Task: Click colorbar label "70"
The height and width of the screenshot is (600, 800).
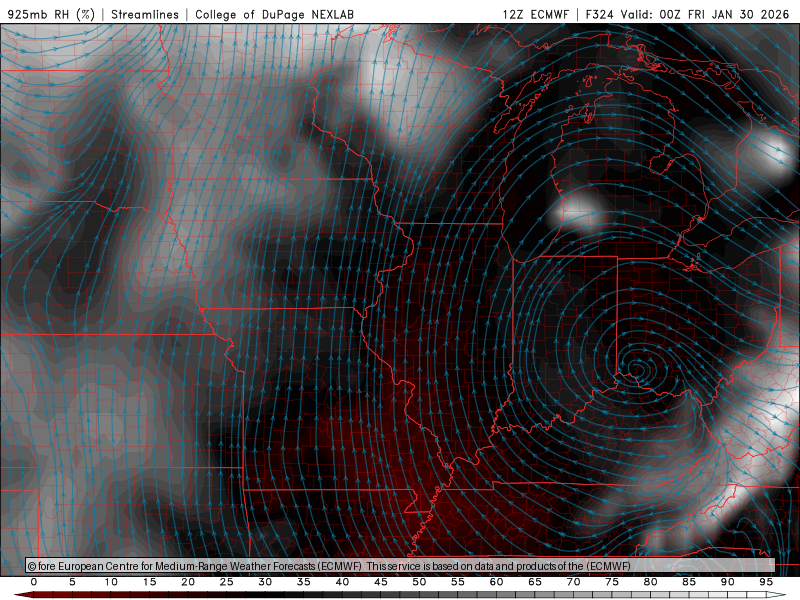Action: 573,582
